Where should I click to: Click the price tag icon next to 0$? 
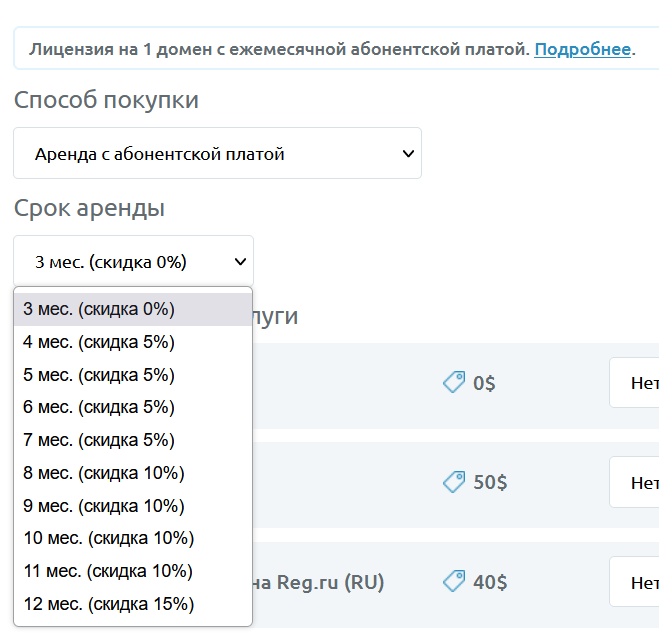454,383
